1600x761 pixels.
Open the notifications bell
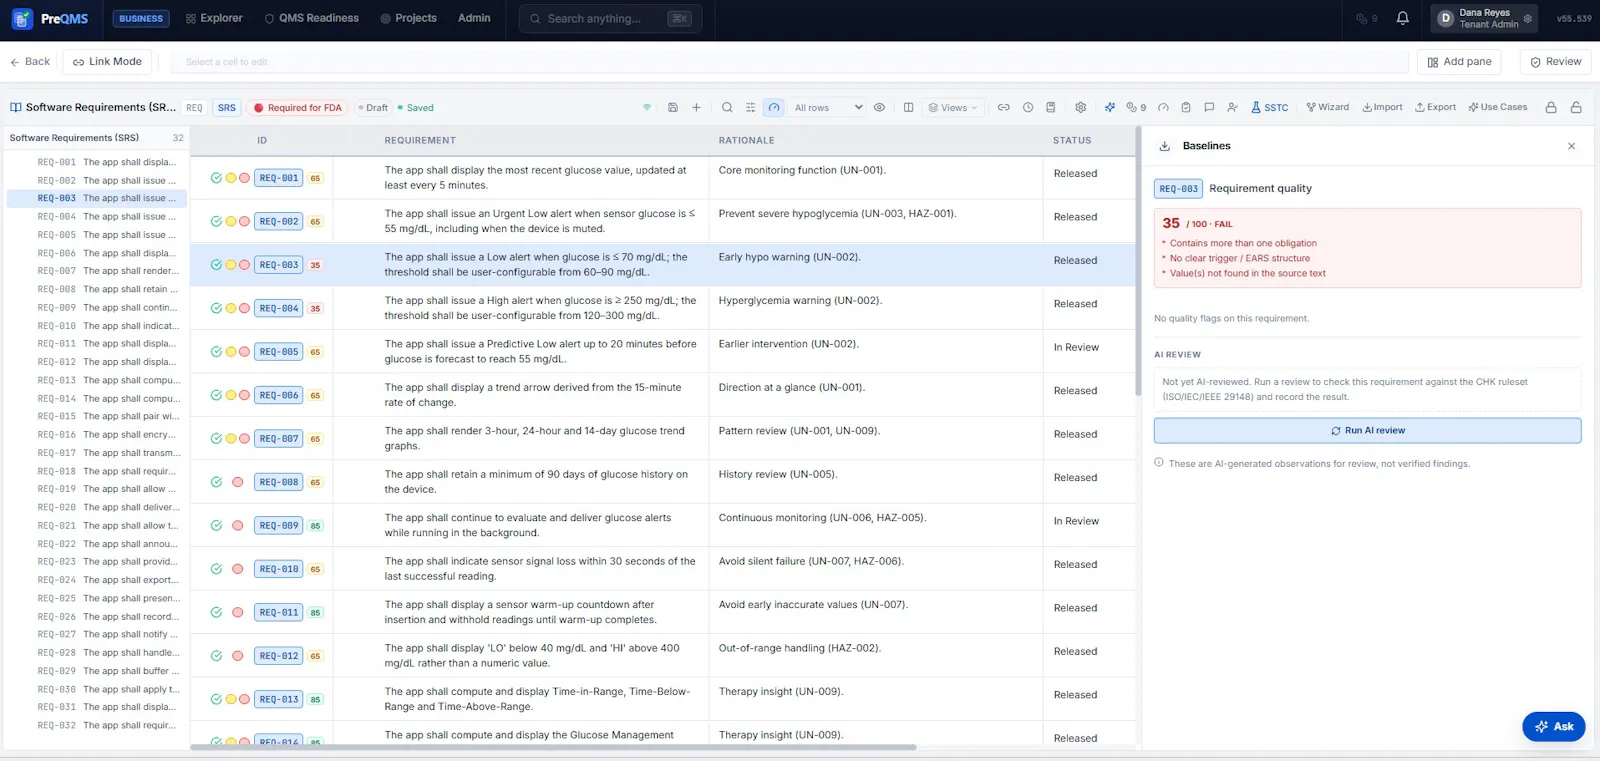(x=1402, y=18)
